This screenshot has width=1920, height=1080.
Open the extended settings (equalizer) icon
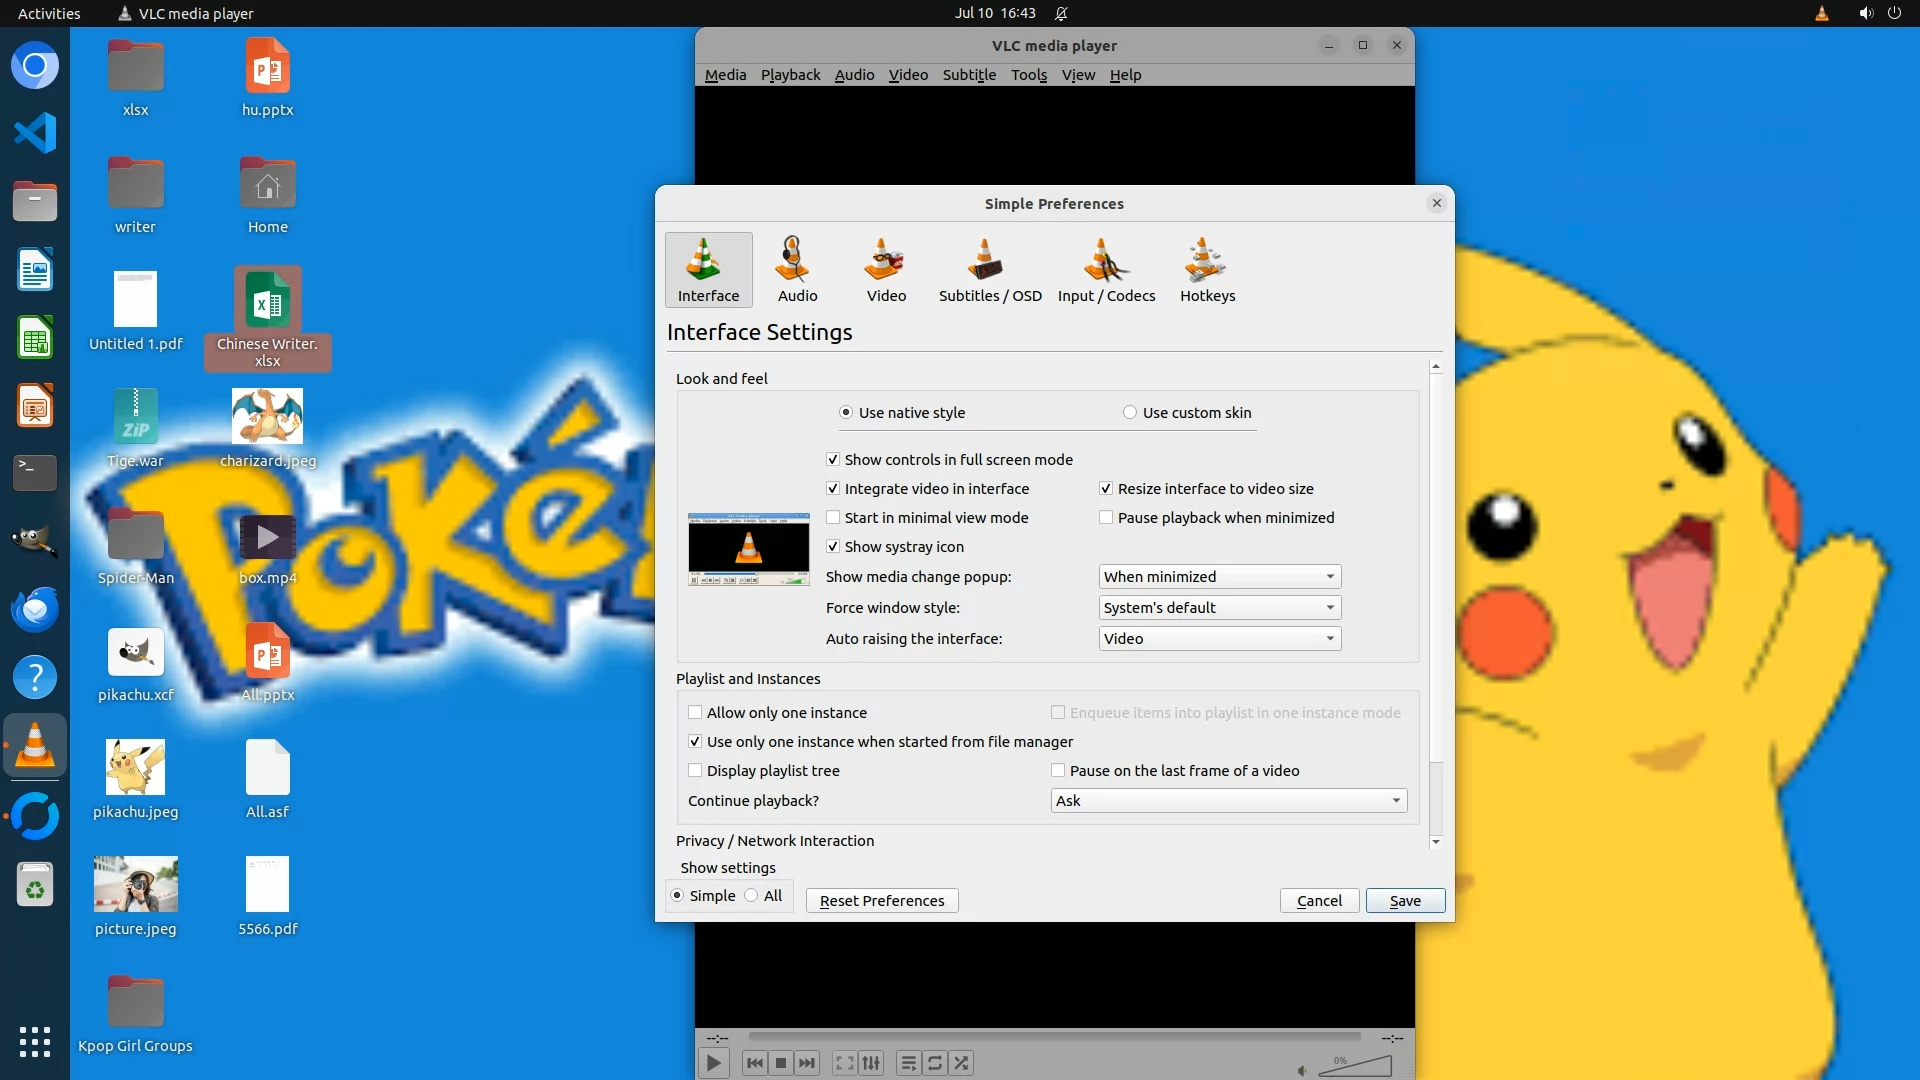pos(871,1063)
